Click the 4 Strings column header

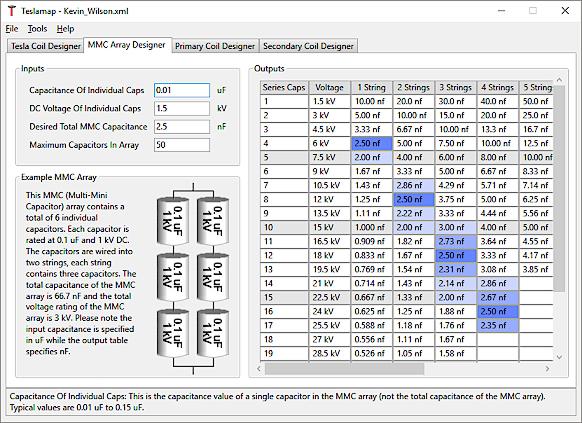(498, 88)
